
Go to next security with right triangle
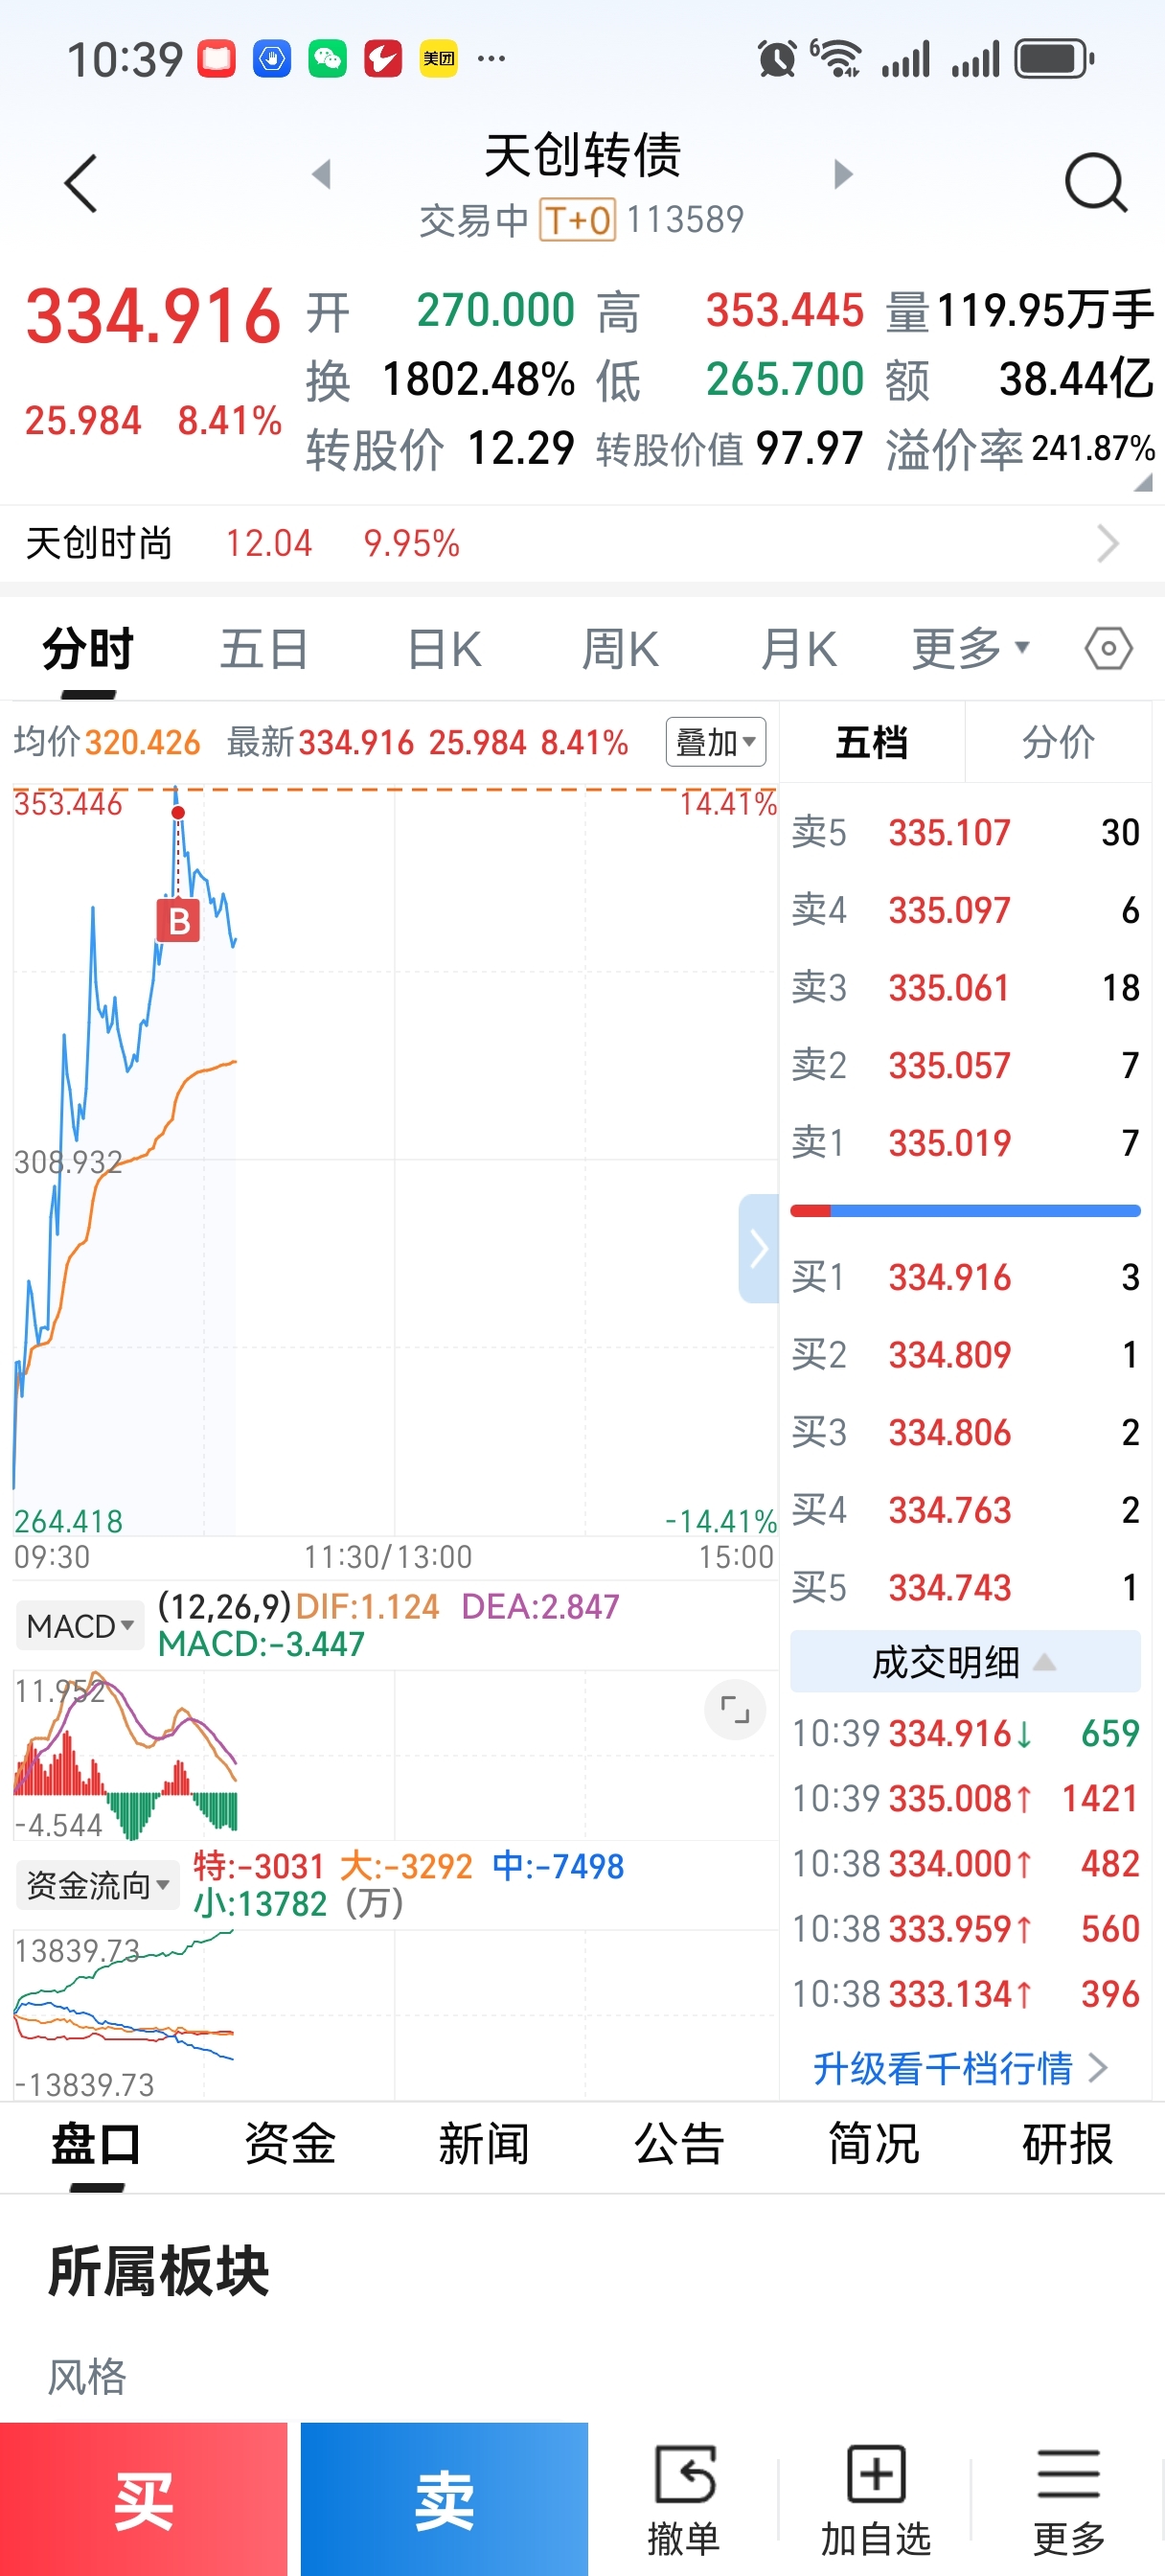[843, 174]
